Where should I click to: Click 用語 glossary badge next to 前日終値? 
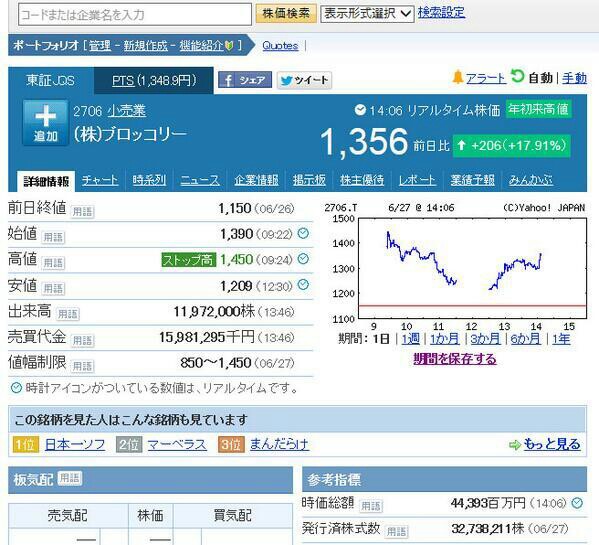83,212
